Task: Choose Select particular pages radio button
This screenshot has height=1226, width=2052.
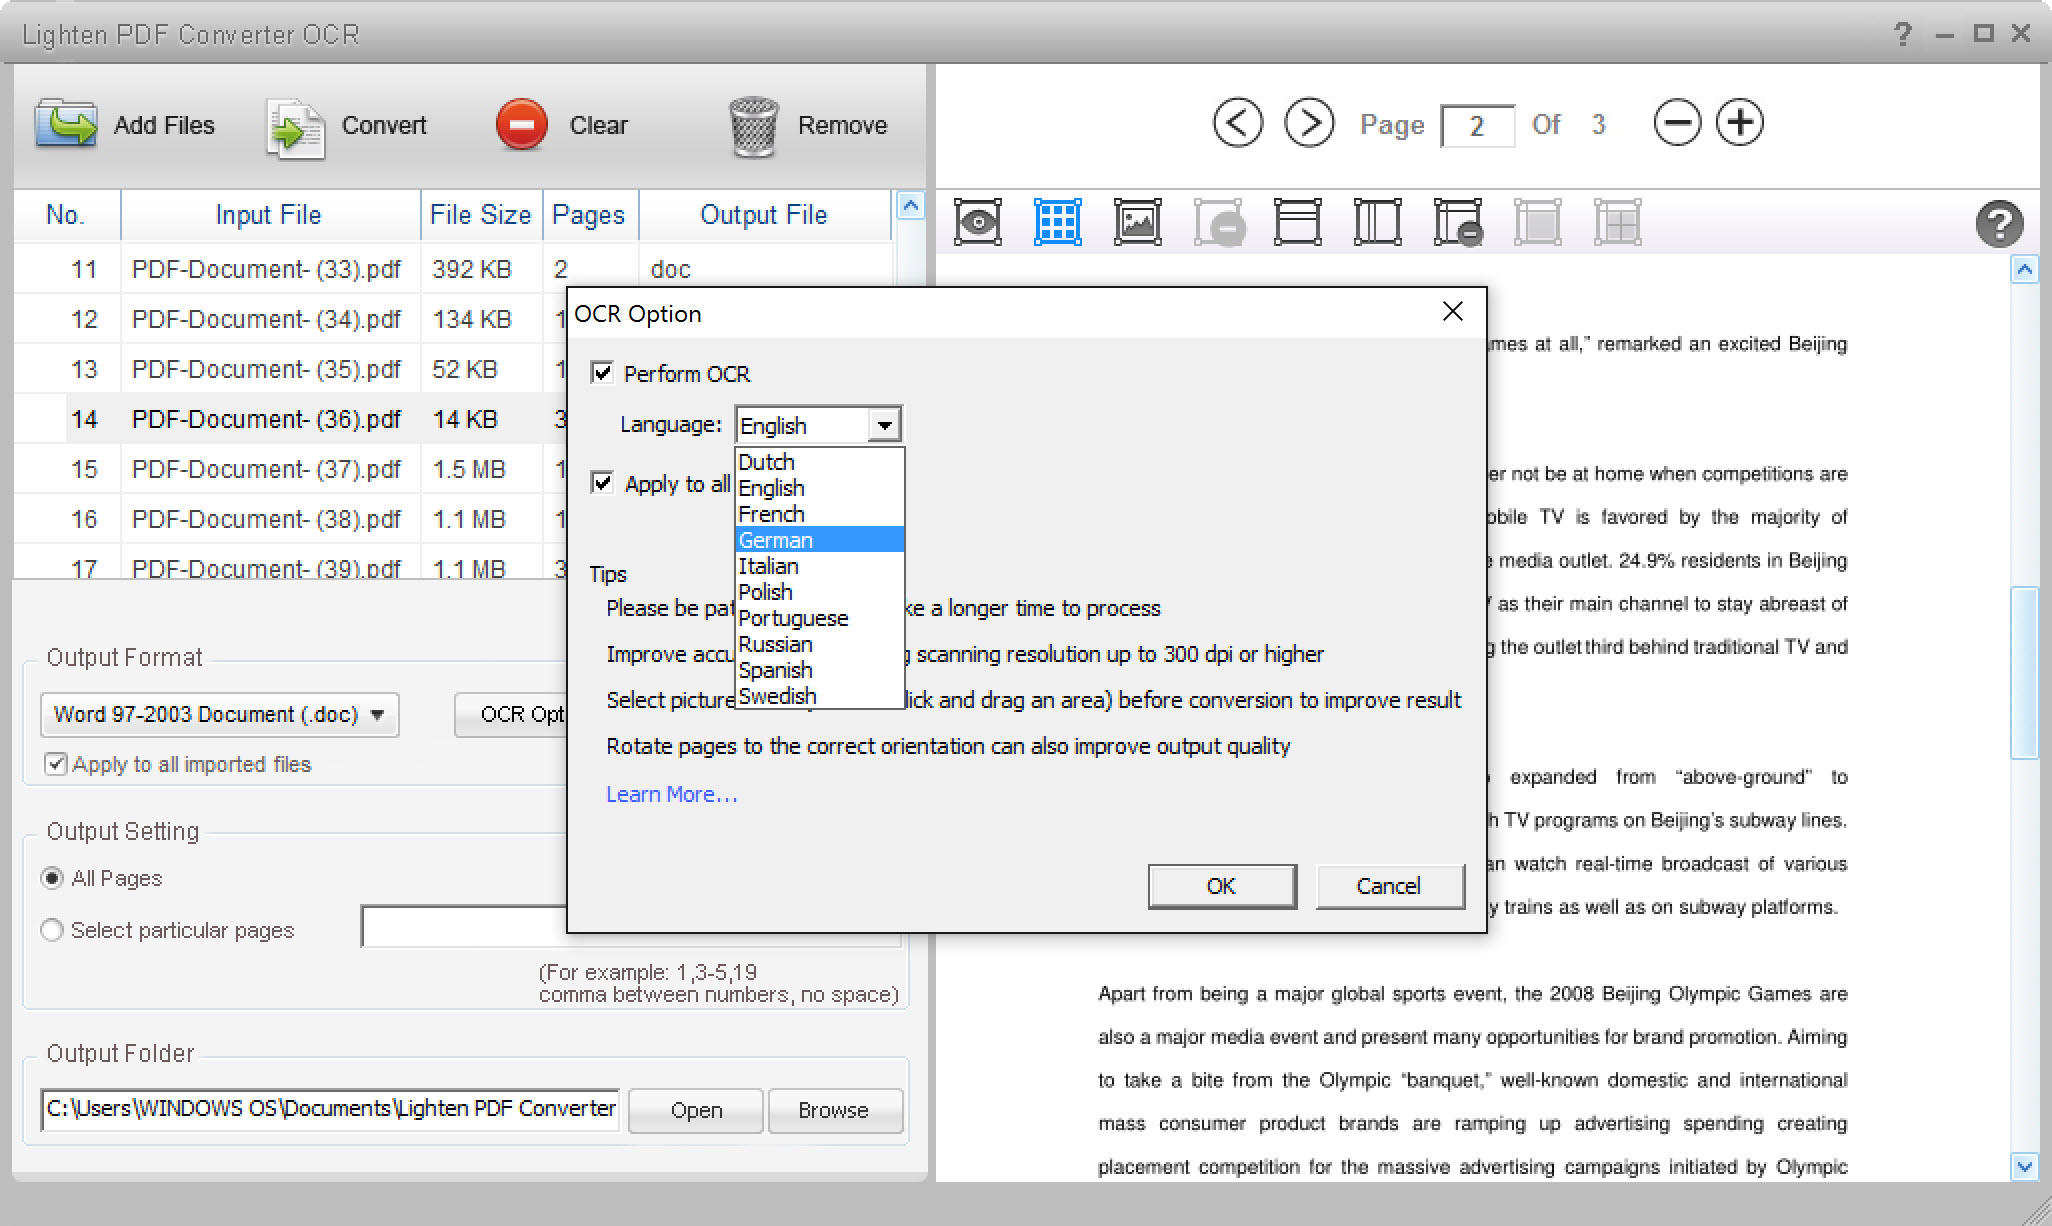Action: coord(52,930)
